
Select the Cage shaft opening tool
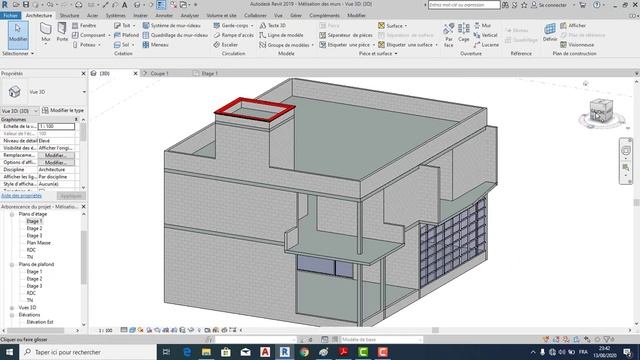(x=464, y=33)
